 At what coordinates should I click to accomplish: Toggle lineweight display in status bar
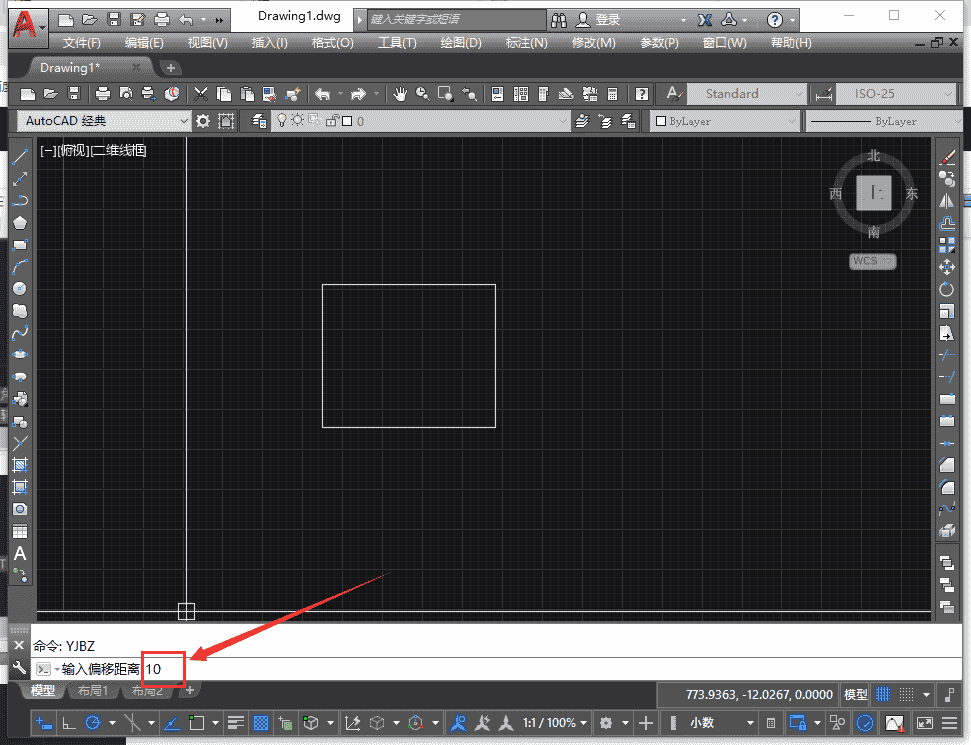click(x=235, y=723)
